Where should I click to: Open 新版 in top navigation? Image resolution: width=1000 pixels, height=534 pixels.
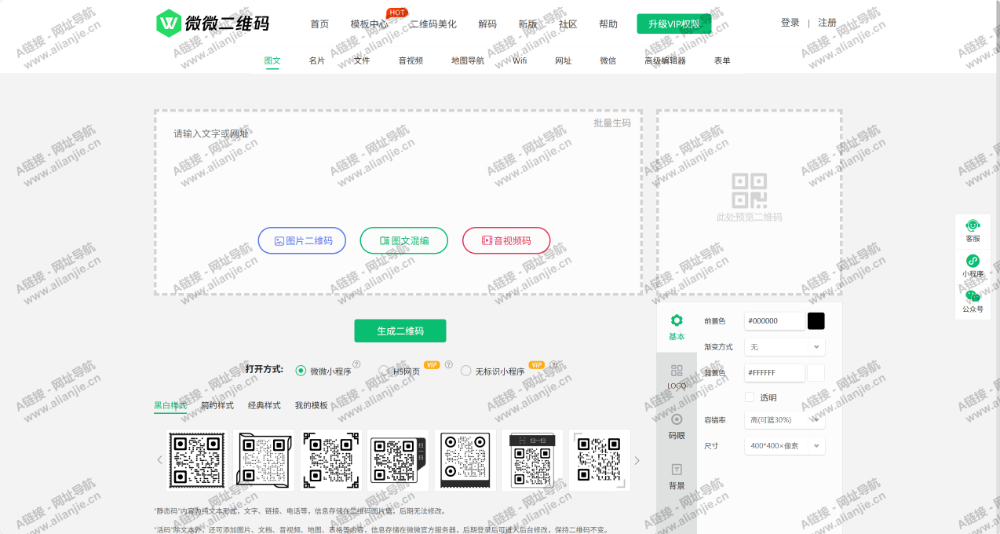tap(527, 24)
